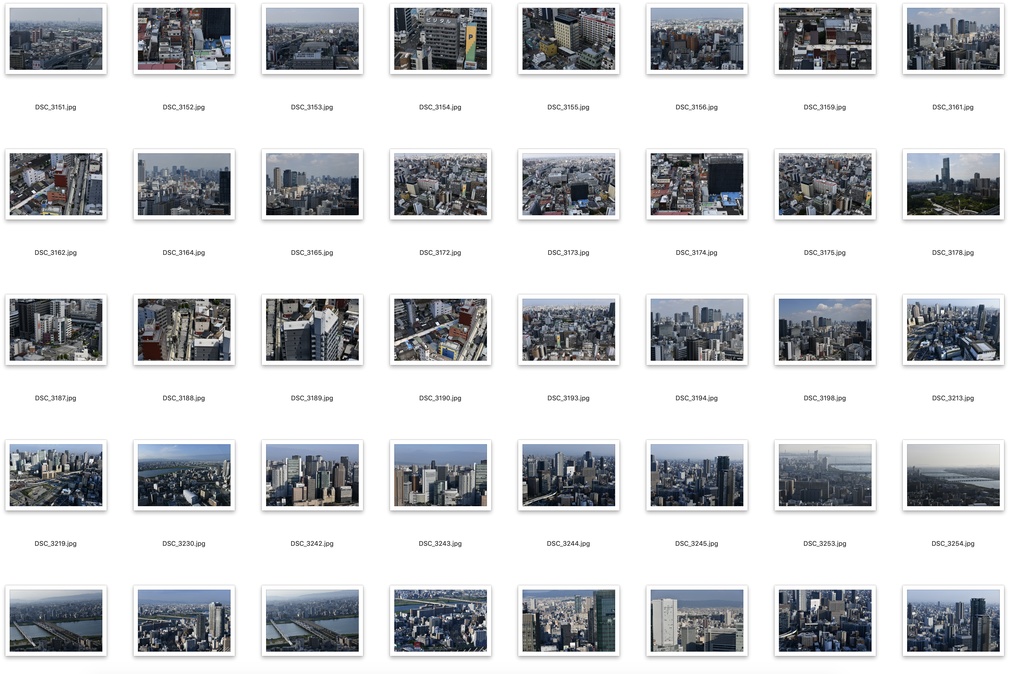The image size is (1024, 674).
Task: Select the hazy skyline photo DSC_3254.jpg
Action: [x=952, y=475]
